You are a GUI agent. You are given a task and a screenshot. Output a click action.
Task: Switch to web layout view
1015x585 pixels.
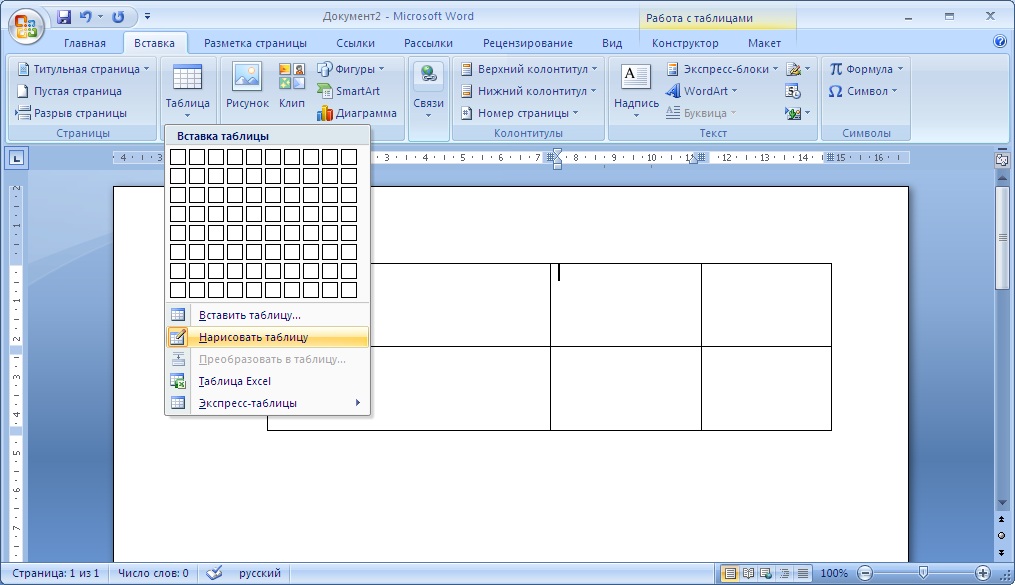pyautogui.click(x=766, y=573)
